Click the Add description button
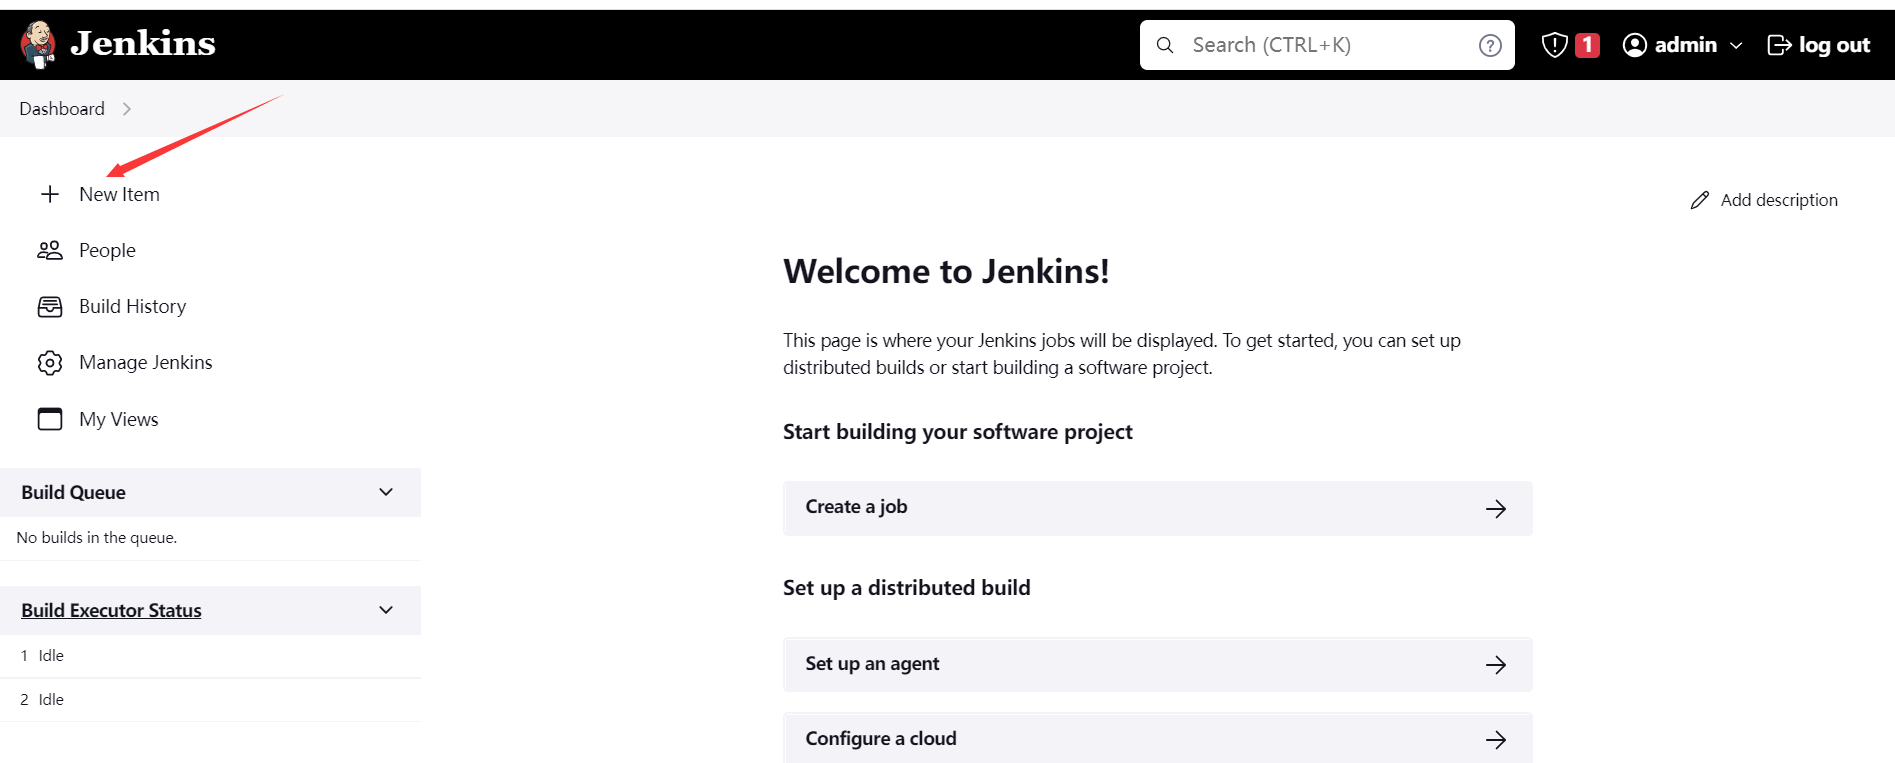The height and width of the screenshot is (763, 1895). tap(1764, 200)
